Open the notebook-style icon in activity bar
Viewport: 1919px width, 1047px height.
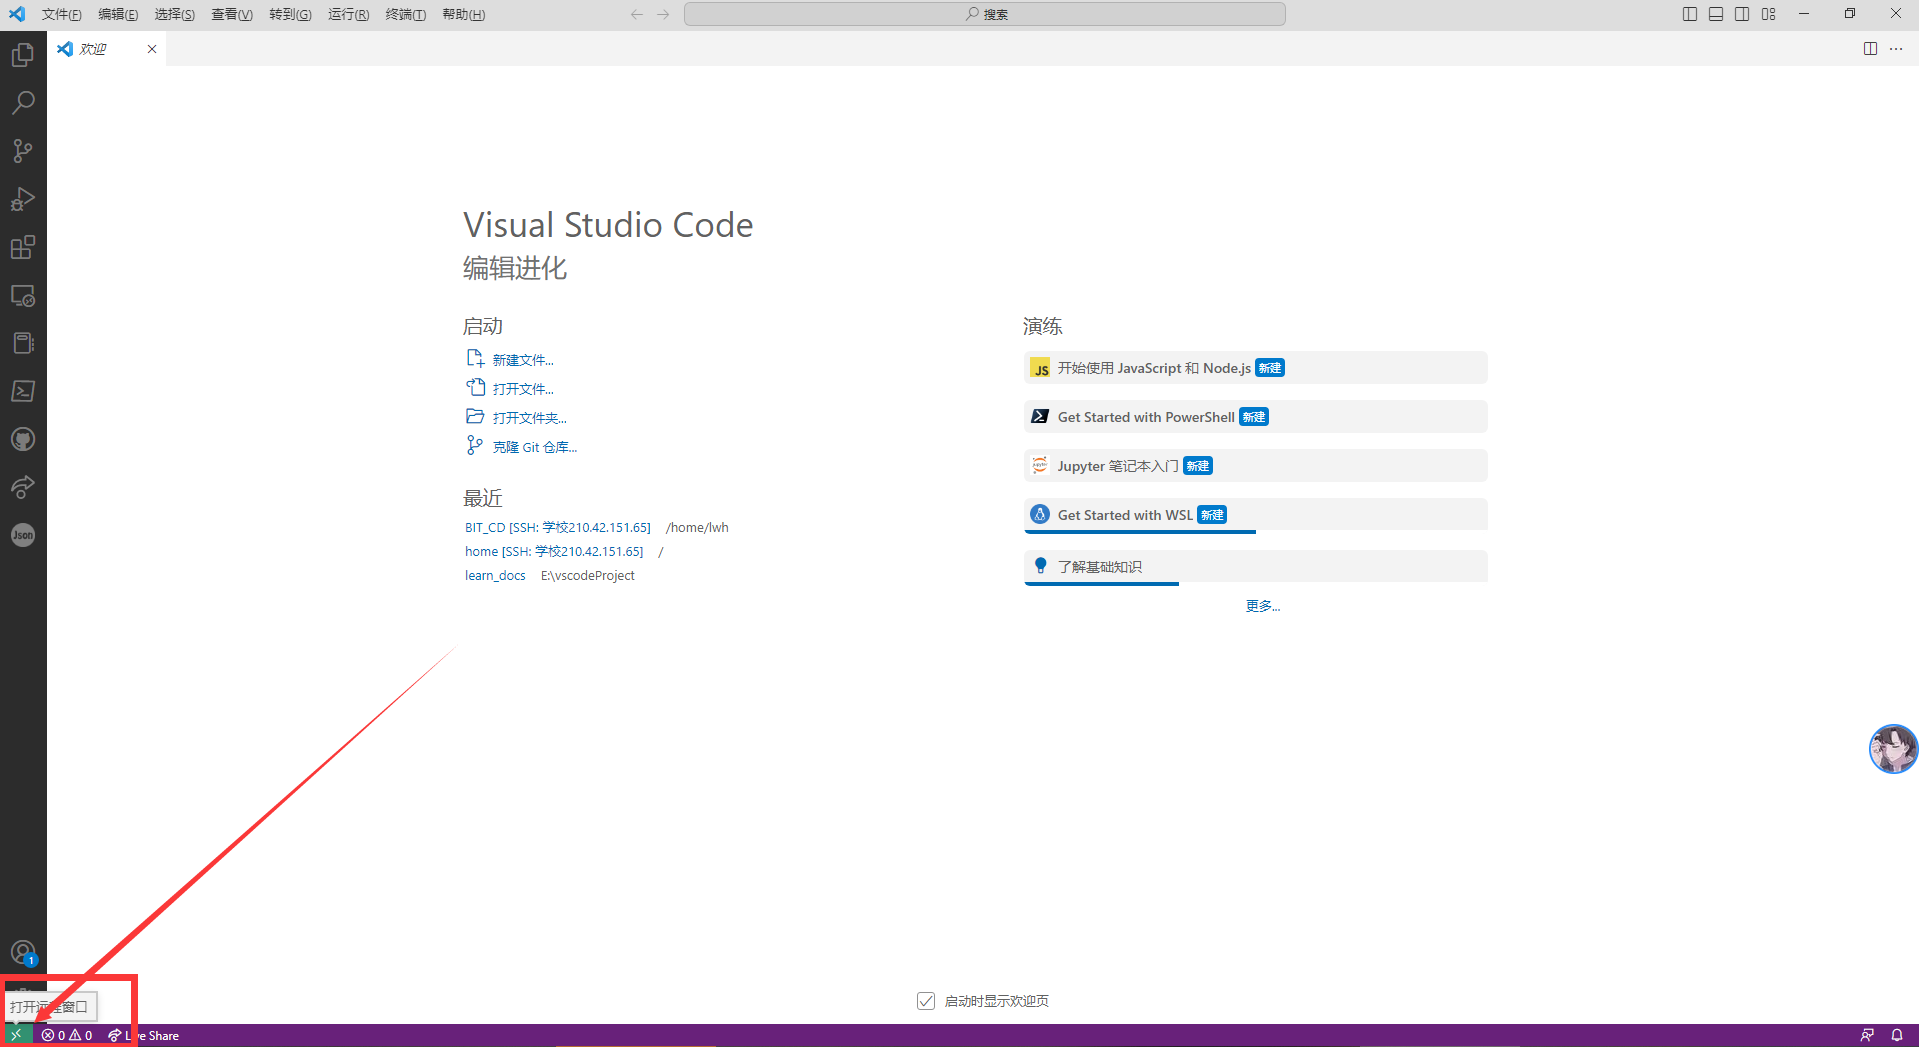coord(23,343)
